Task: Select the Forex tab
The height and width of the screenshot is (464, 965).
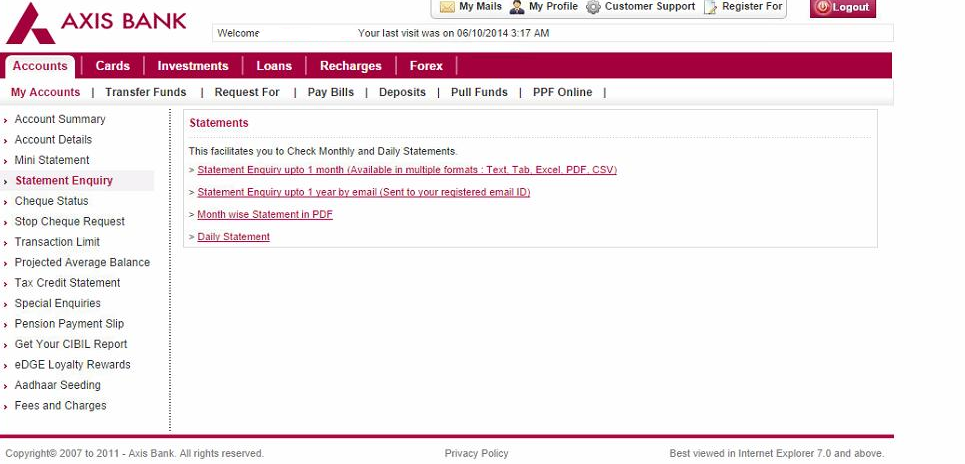Action: (x=426, y=66)
